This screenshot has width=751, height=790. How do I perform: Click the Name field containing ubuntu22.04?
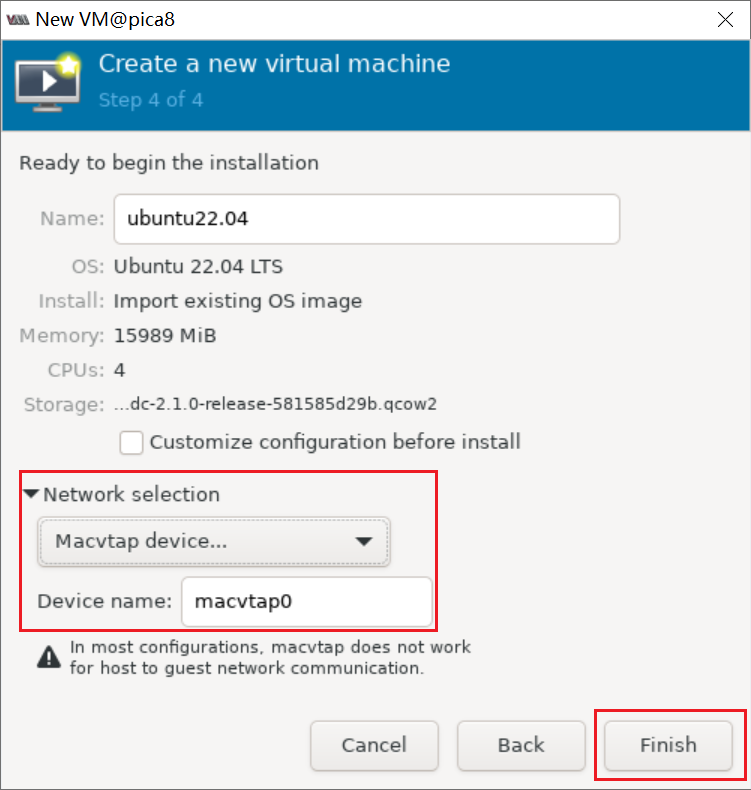point(366,219)
